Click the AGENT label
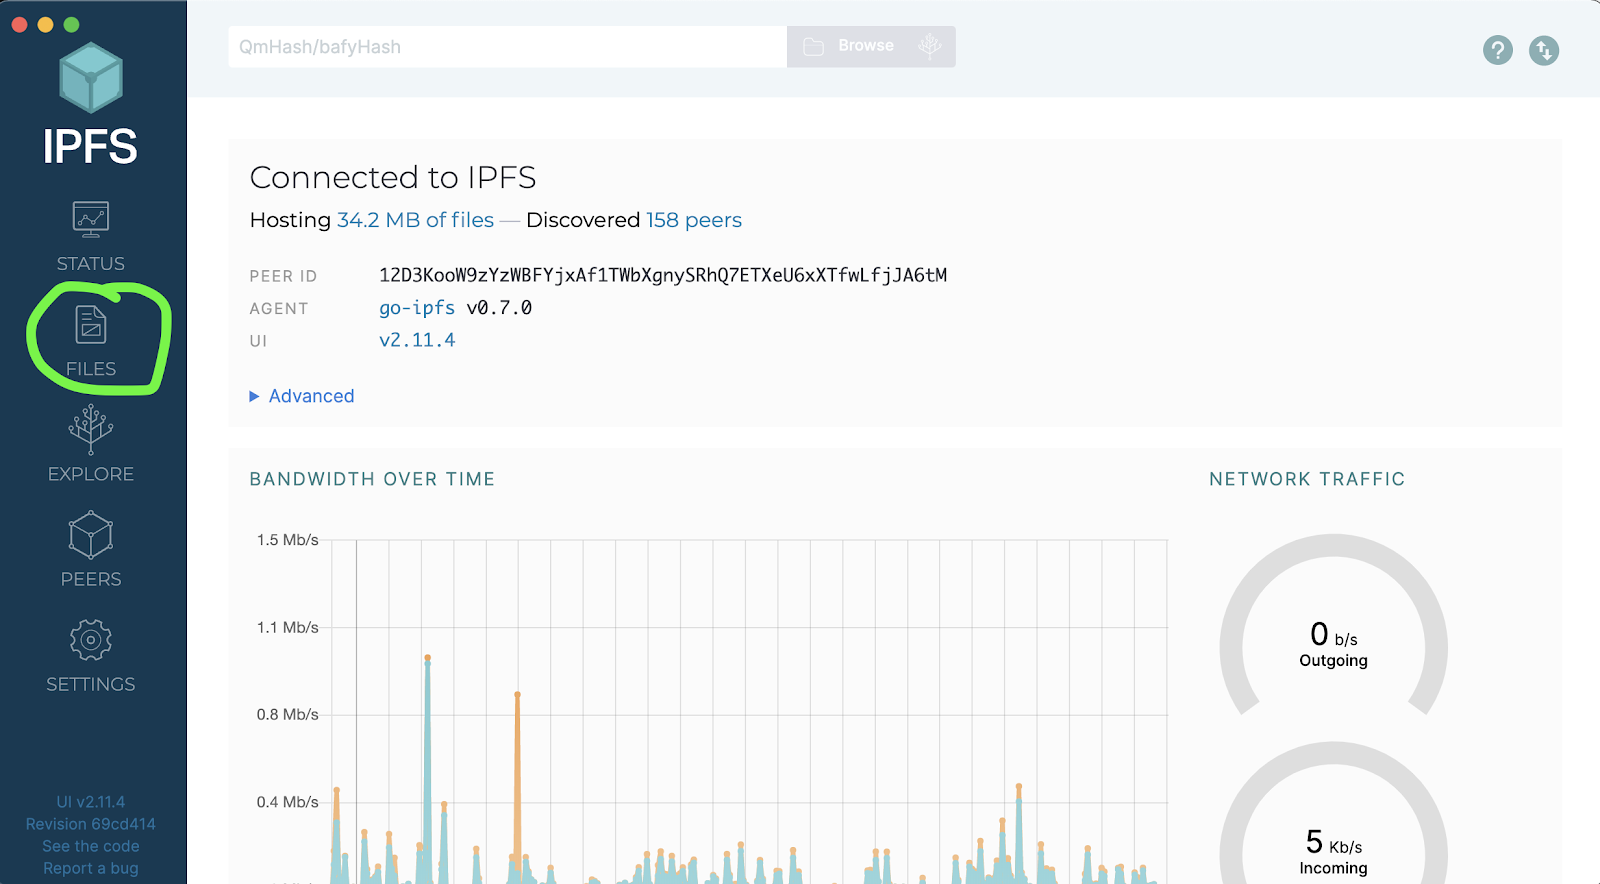The height and width of the screenshot is (884, 1600). pos(279,309)
